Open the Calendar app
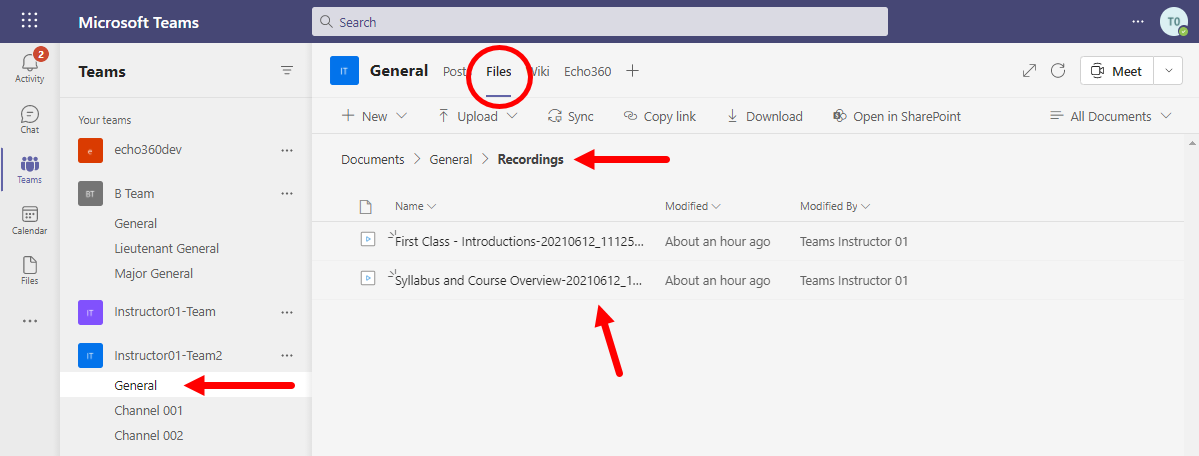 [x=30, y=220]
